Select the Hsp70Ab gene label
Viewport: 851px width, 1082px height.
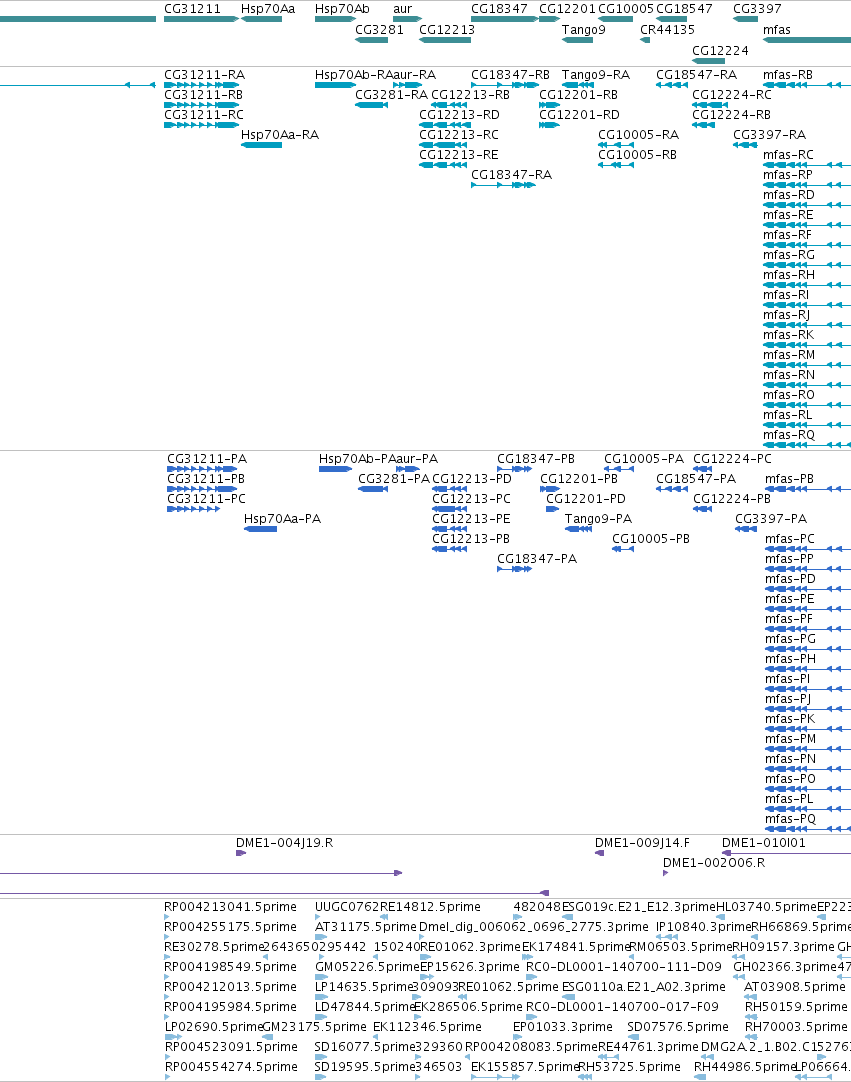coord(342,9)
